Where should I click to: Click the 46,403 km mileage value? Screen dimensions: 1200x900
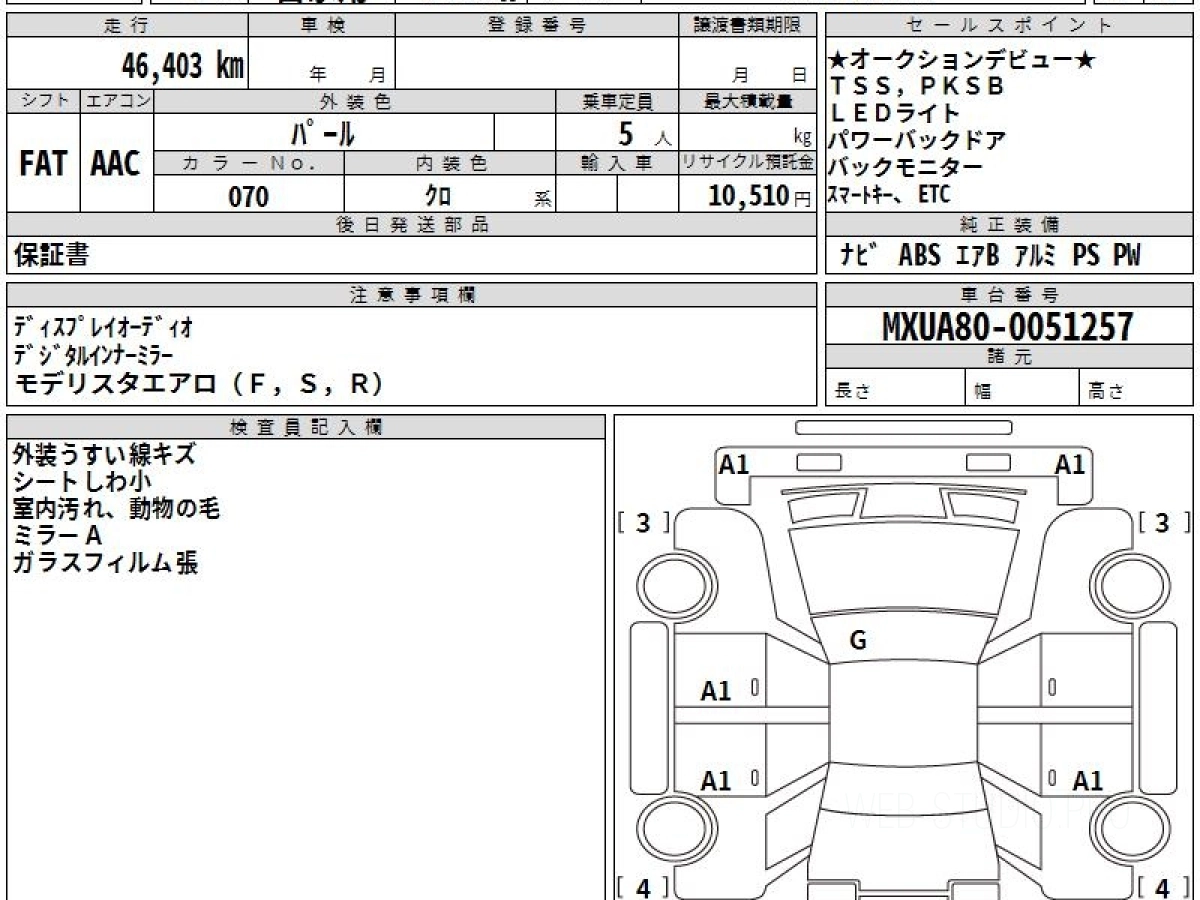[182, 66]
